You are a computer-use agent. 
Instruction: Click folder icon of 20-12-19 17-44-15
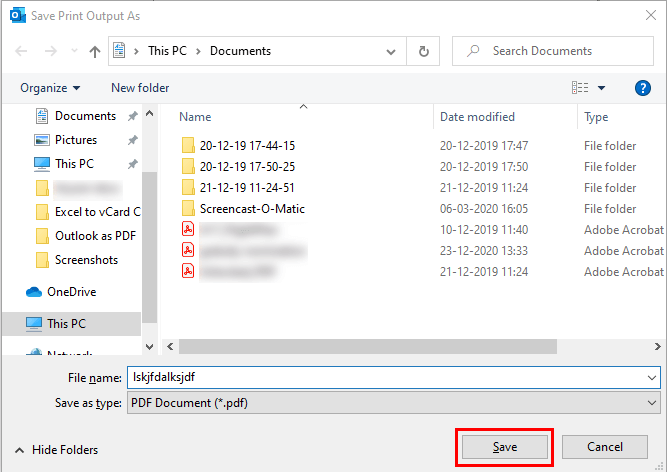pyautogui.click(x=188, y=145)
